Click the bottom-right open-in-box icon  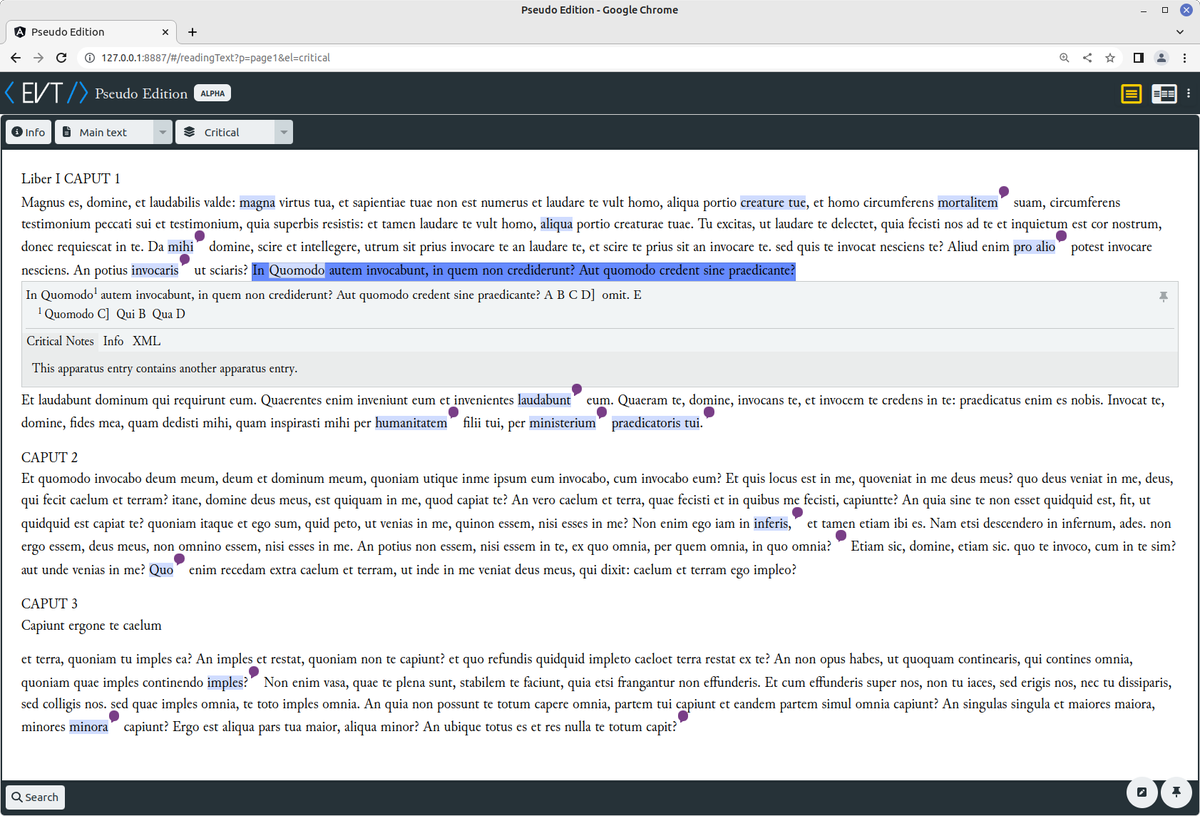pyautogui.click(x=1141, y=793)
